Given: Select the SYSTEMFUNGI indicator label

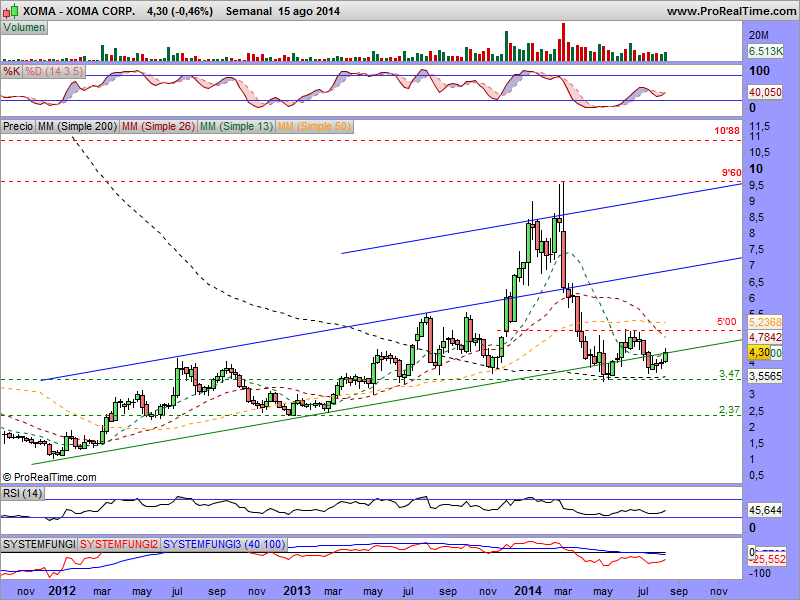Looking at the screenshot, I should pyautogui.click(x=39, y=544).
